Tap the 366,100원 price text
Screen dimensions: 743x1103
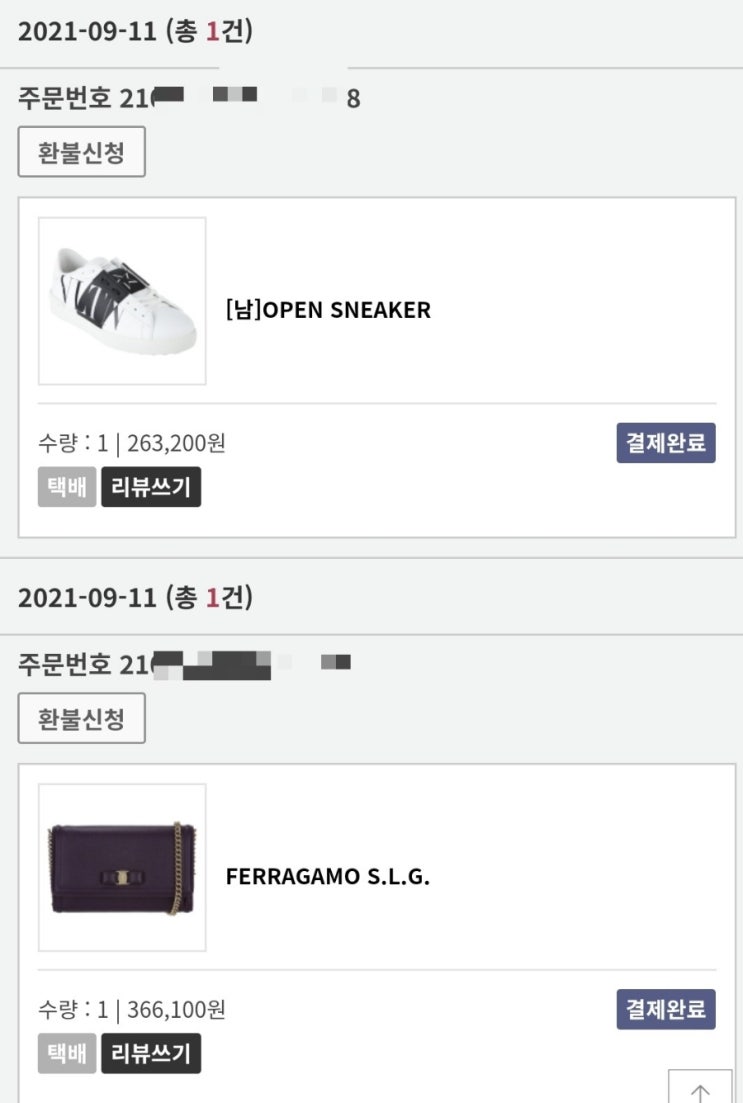pos(177,1010)
